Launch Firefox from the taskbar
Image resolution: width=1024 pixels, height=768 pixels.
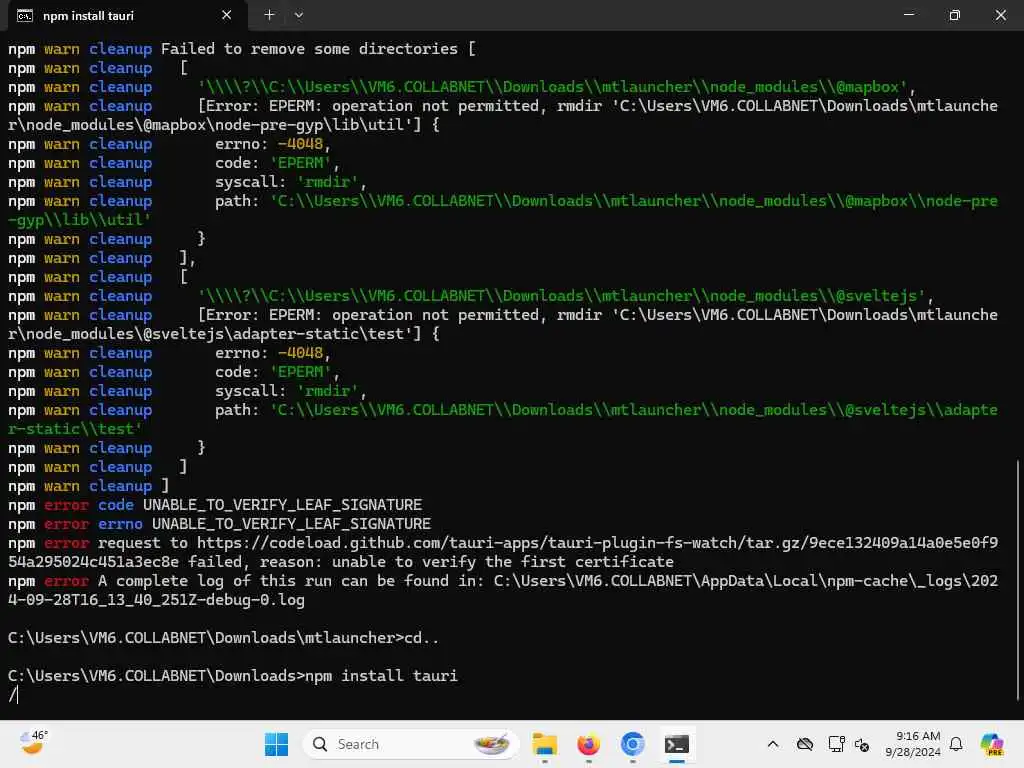pyautogui.click(x=588, y=744)
